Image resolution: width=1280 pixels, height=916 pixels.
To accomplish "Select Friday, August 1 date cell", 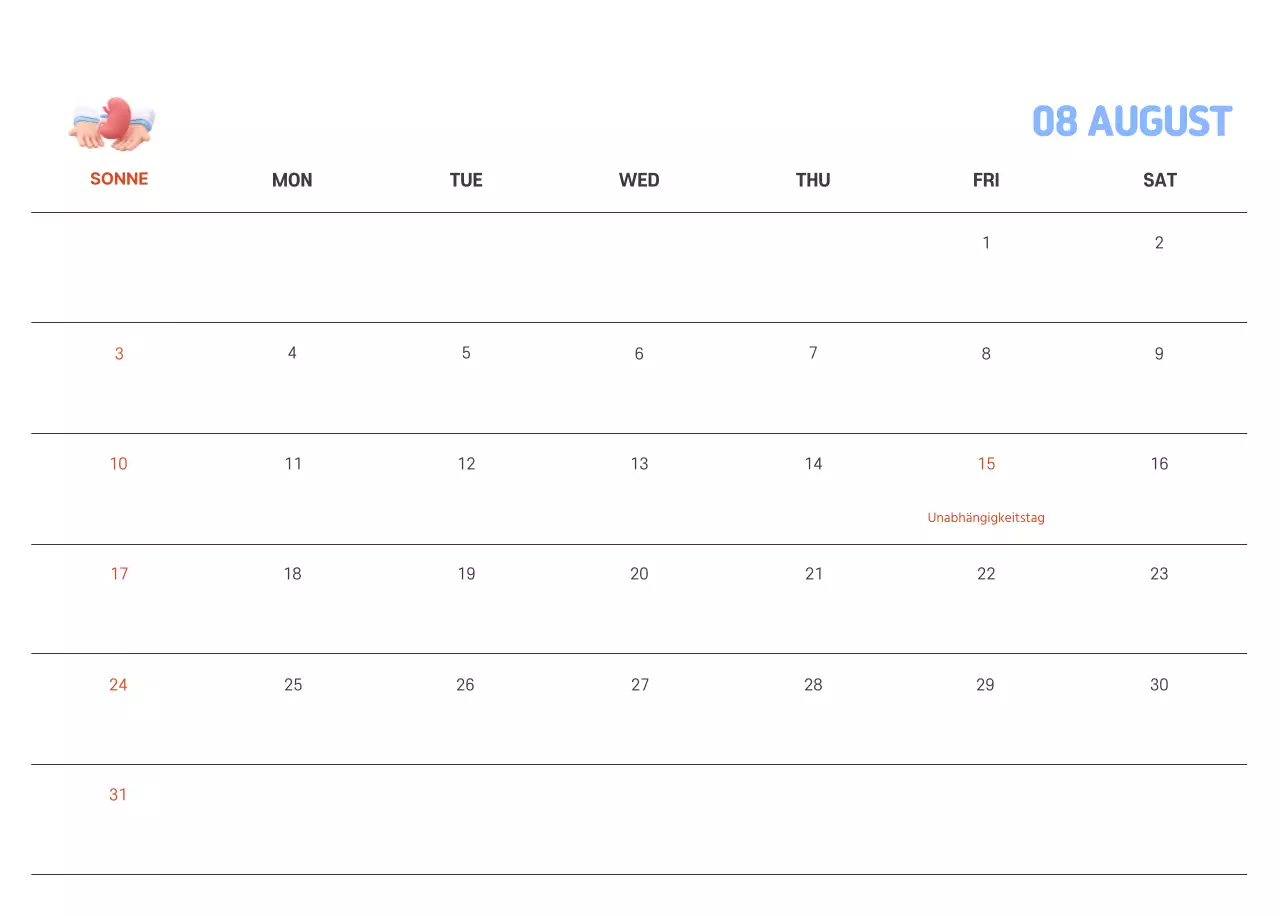I will [986, 243].
